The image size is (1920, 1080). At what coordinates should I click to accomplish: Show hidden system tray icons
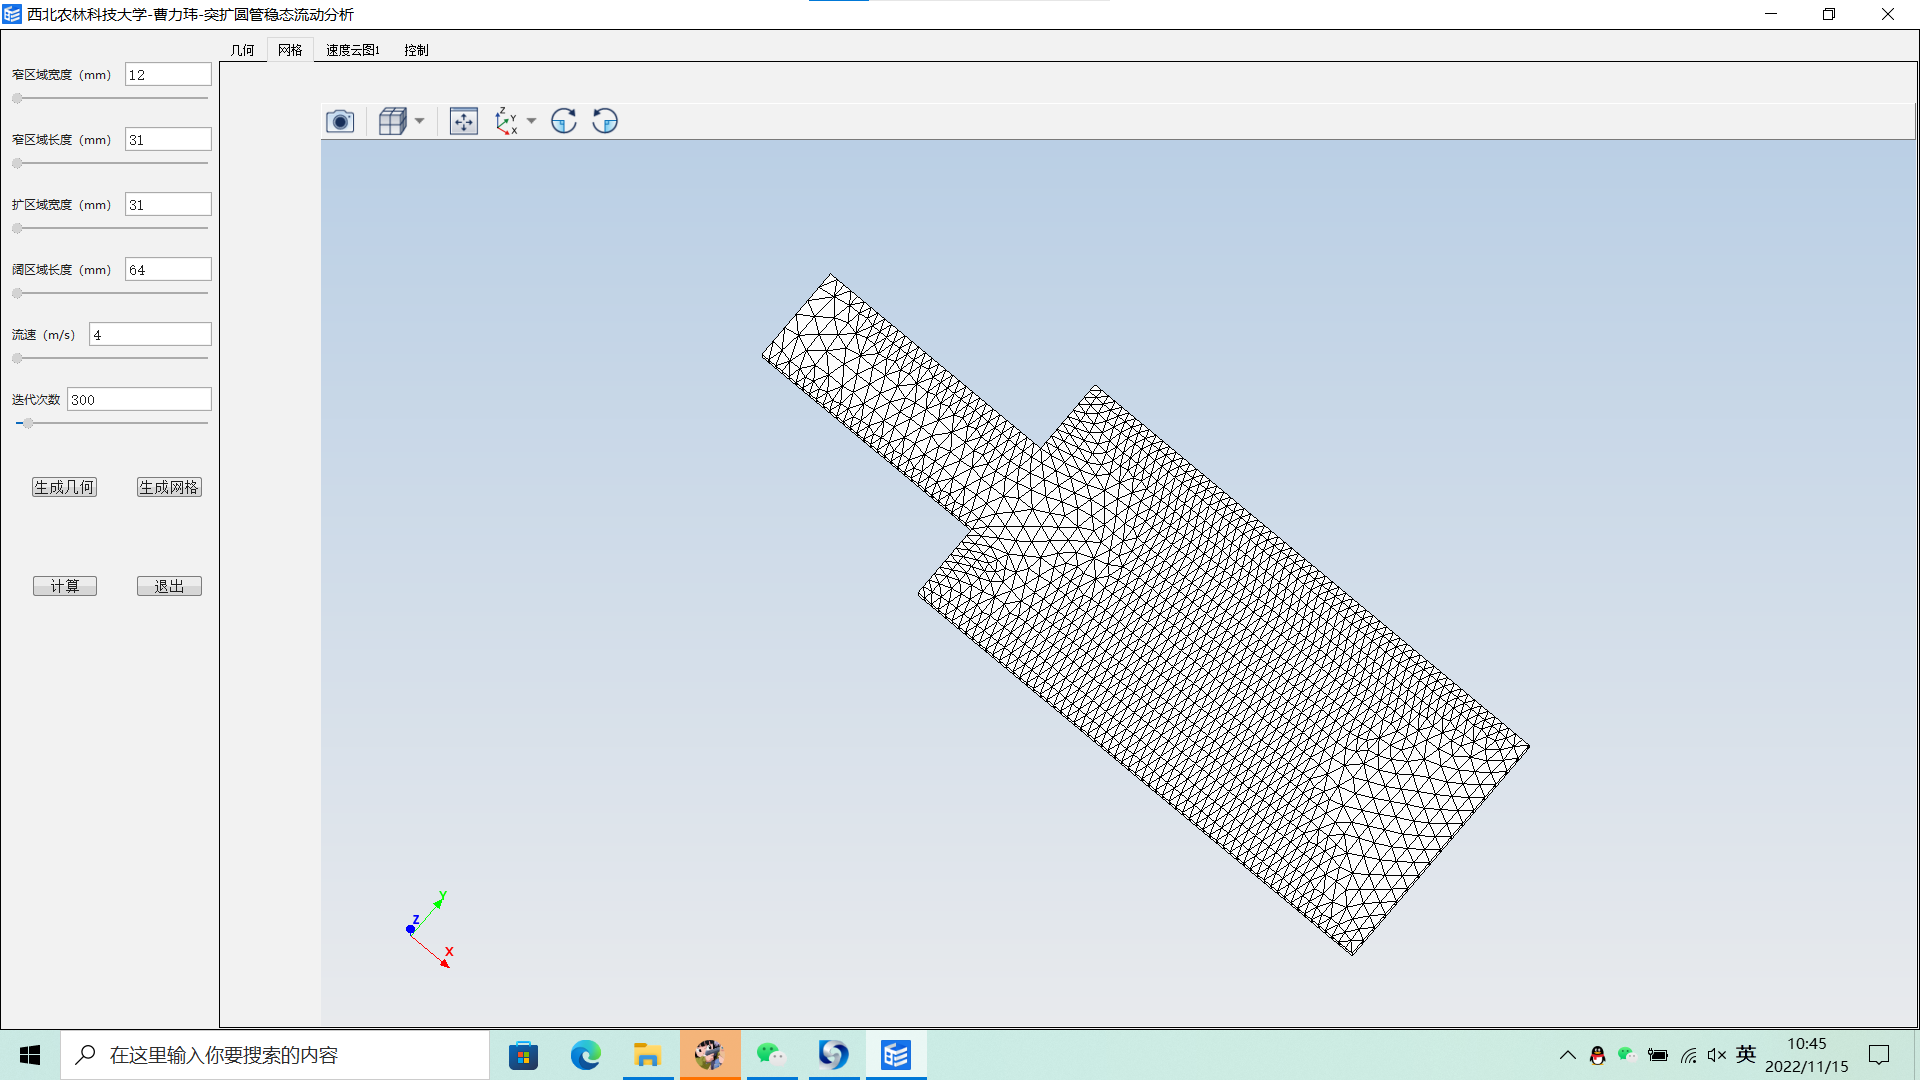pyautogui.click(x=1568, y=1055)
